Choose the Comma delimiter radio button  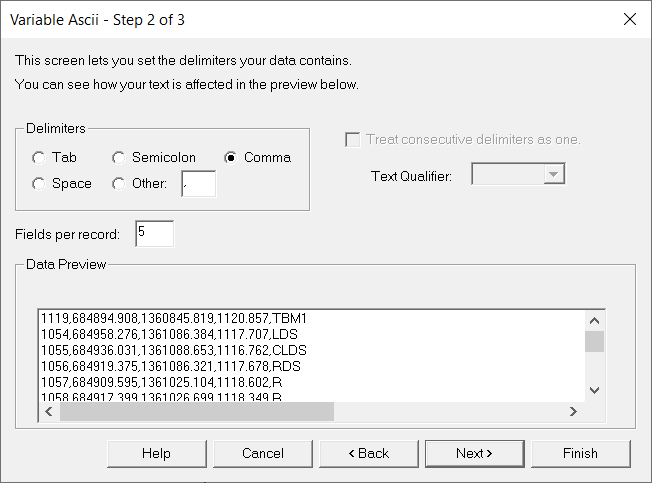231,157
